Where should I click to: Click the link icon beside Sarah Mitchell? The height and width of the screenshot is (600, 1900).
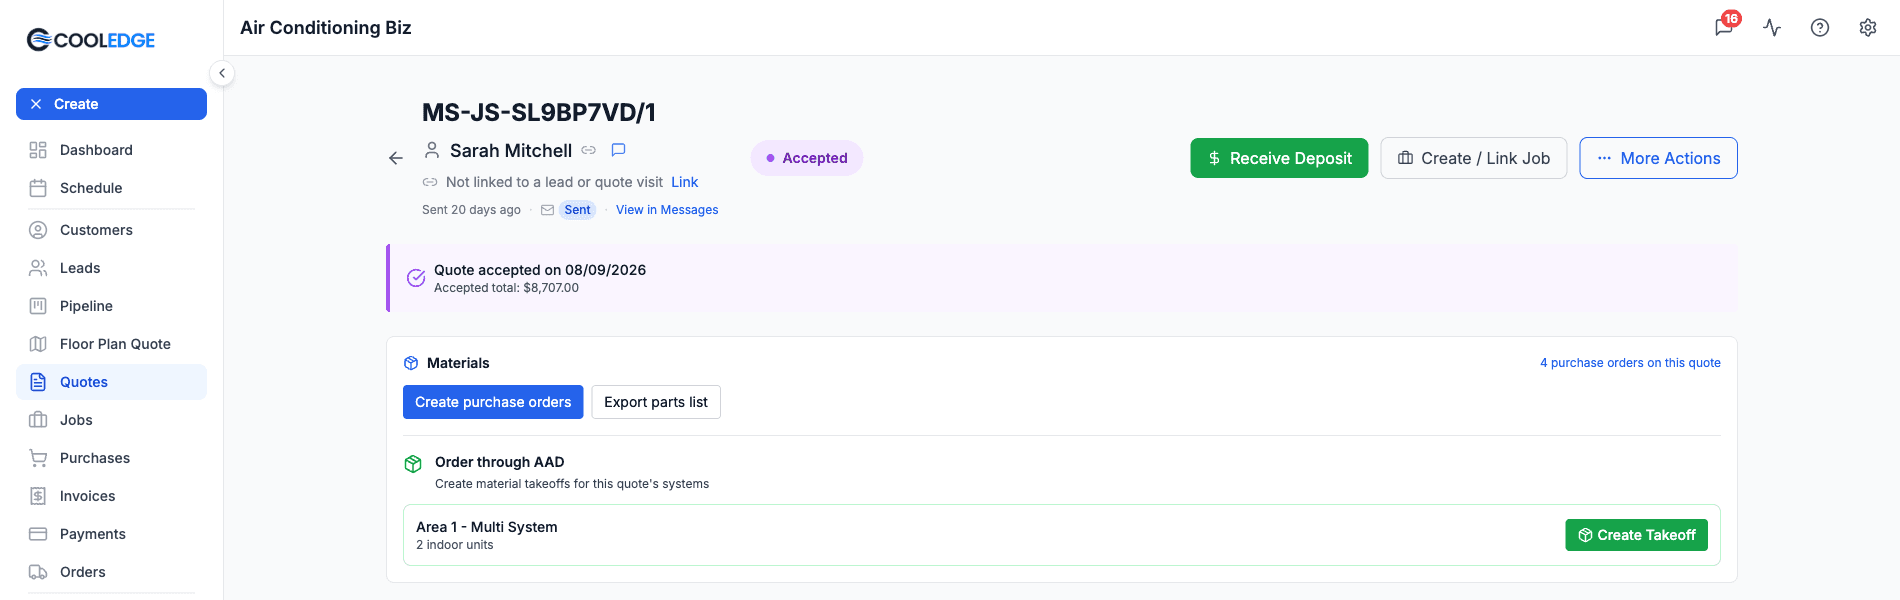click(x=589, y=150)
